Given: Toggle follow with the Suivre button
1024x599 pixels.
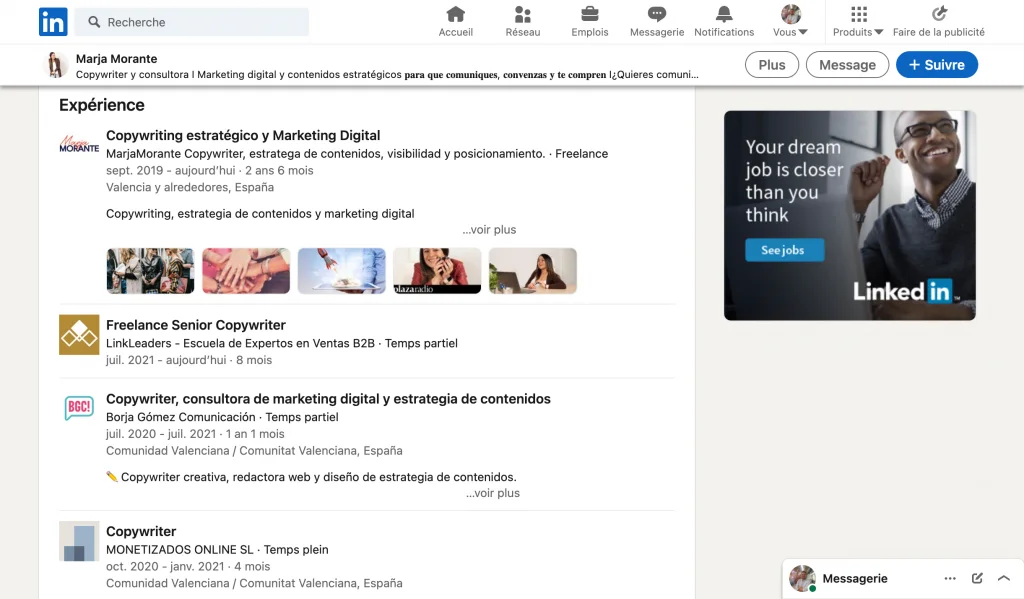Looking at the screenshot, I should tap(936, 64).
